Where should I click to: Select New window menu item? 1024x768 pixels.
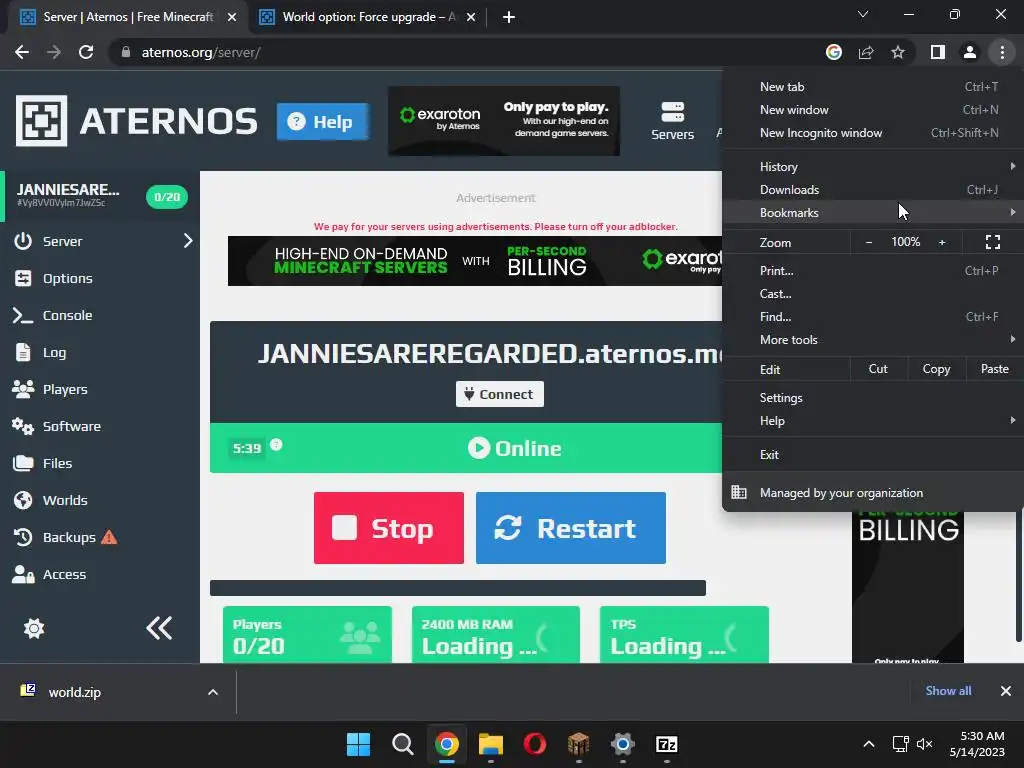[x=872, y=110]
